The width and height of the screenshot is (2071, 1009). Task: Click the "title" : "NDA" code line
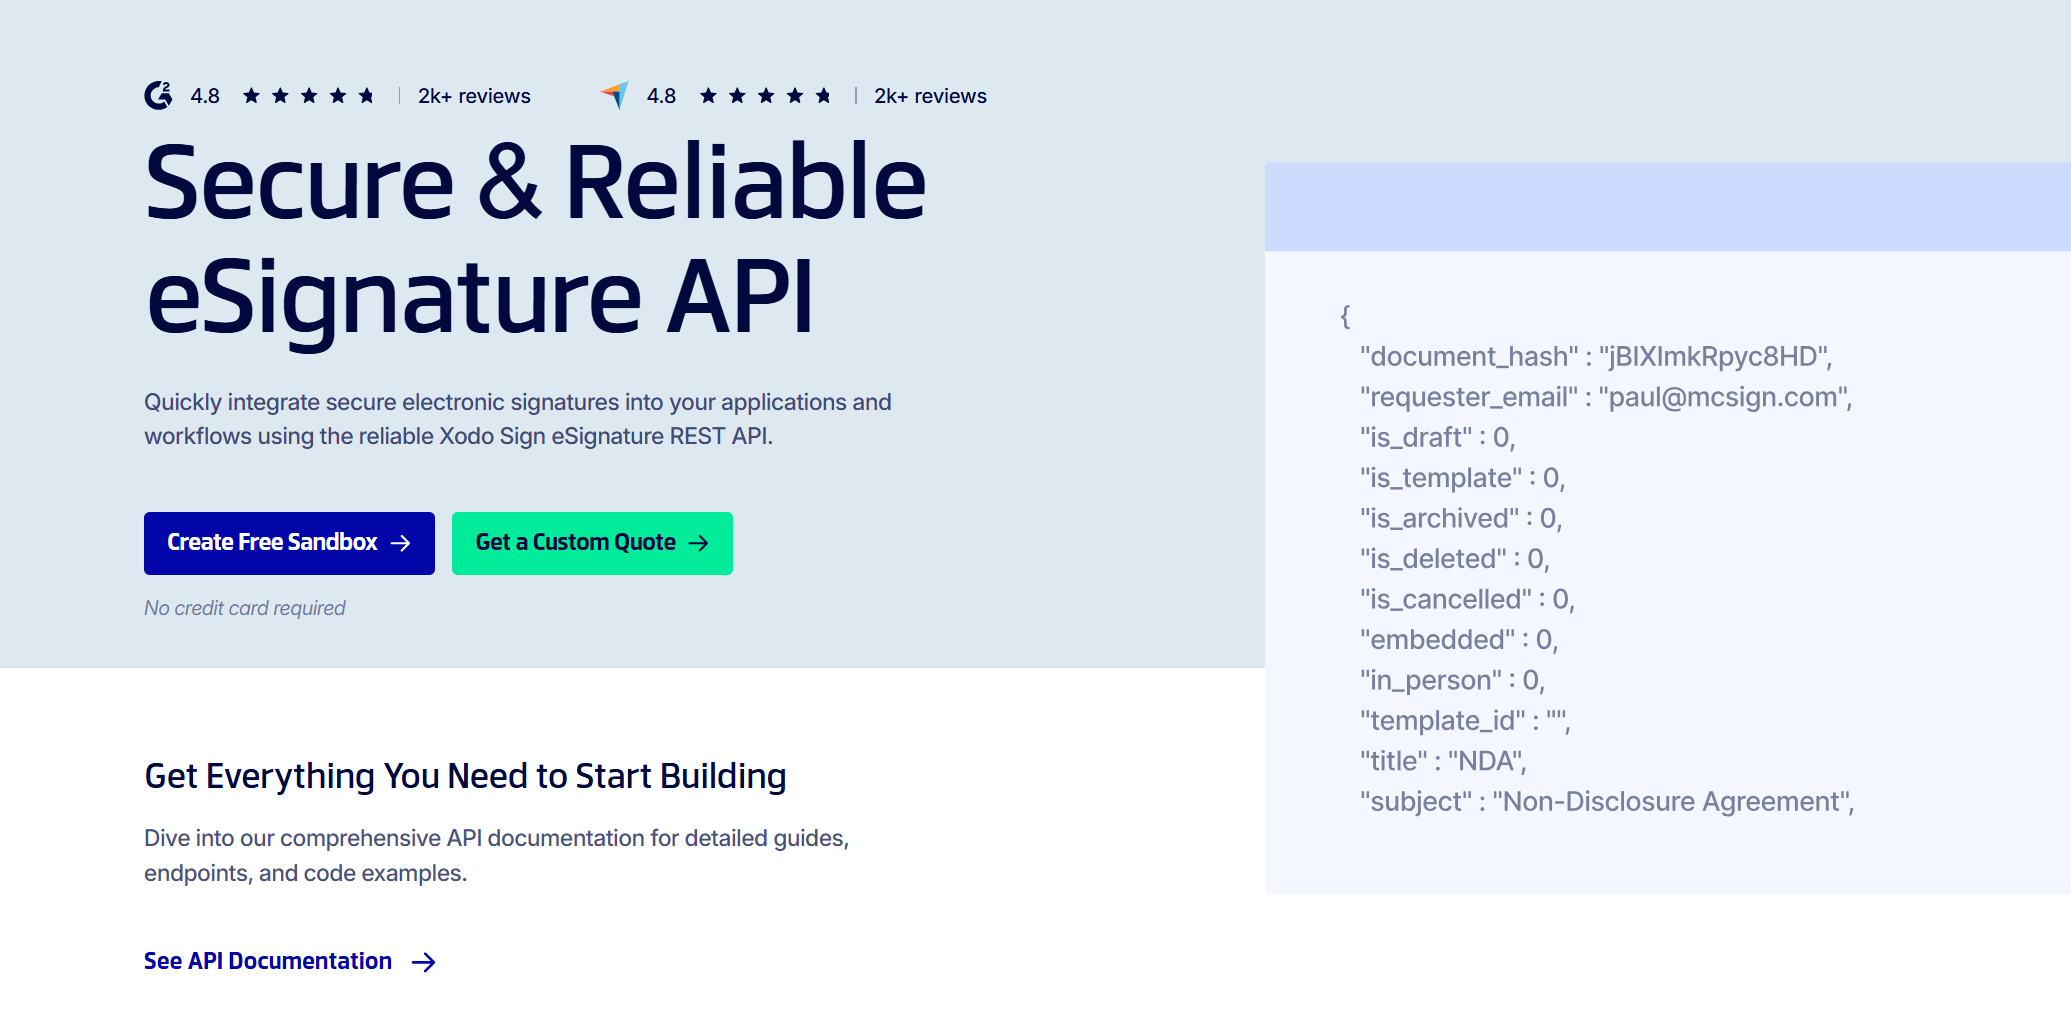pyautogui.click(x=1443, y=761)
